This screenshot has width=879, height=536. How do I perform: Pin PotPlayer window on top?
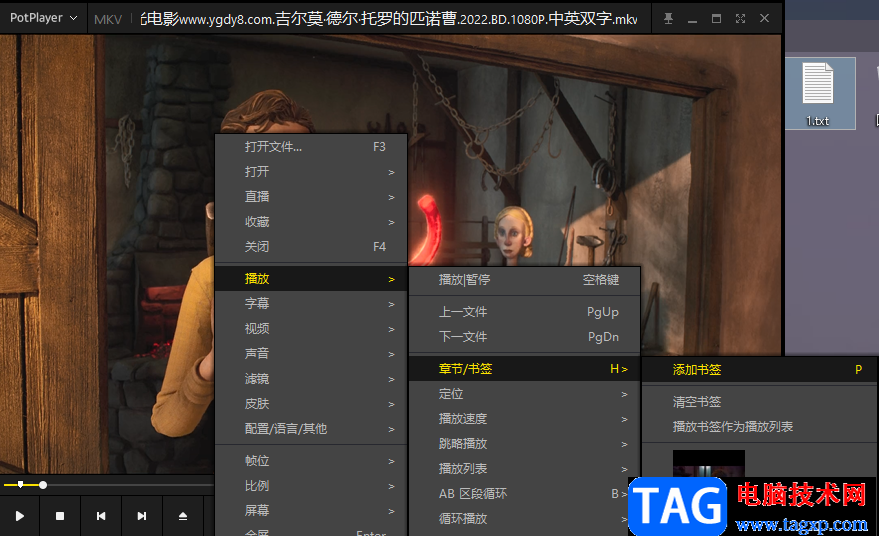pos(668,19)
